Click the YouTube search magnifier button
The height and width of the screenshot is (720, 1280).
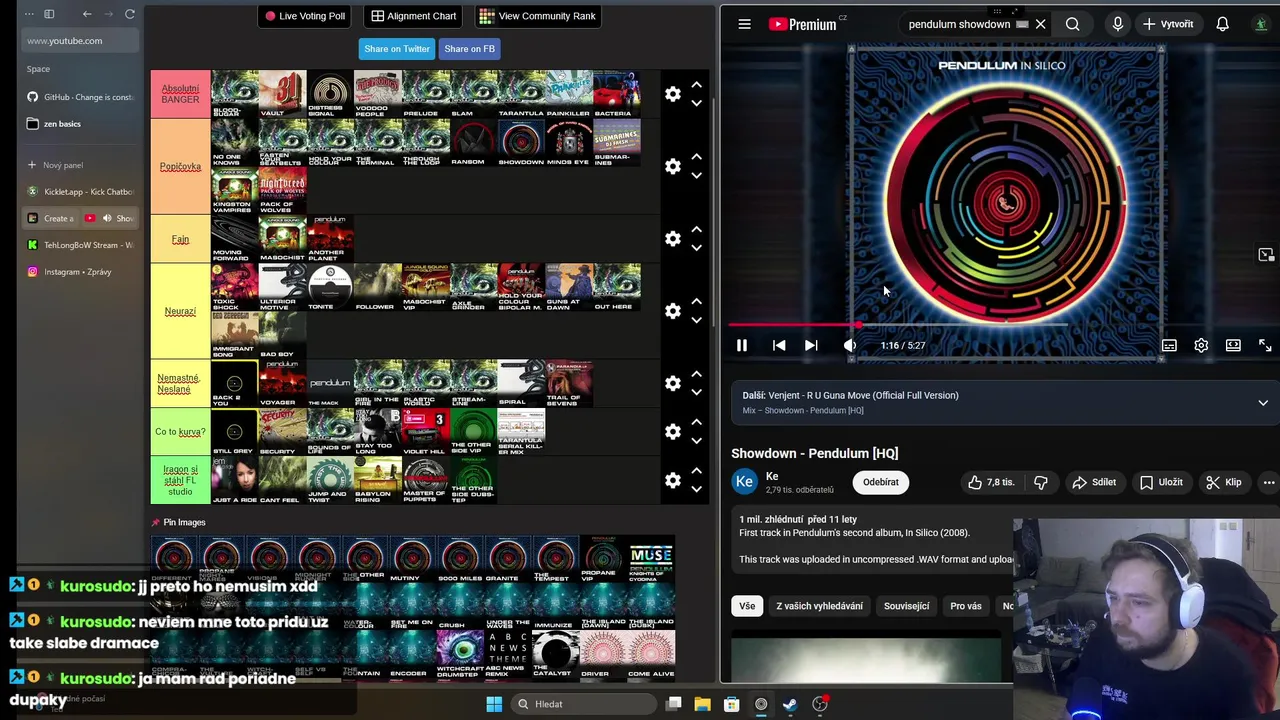point(1072,24)
